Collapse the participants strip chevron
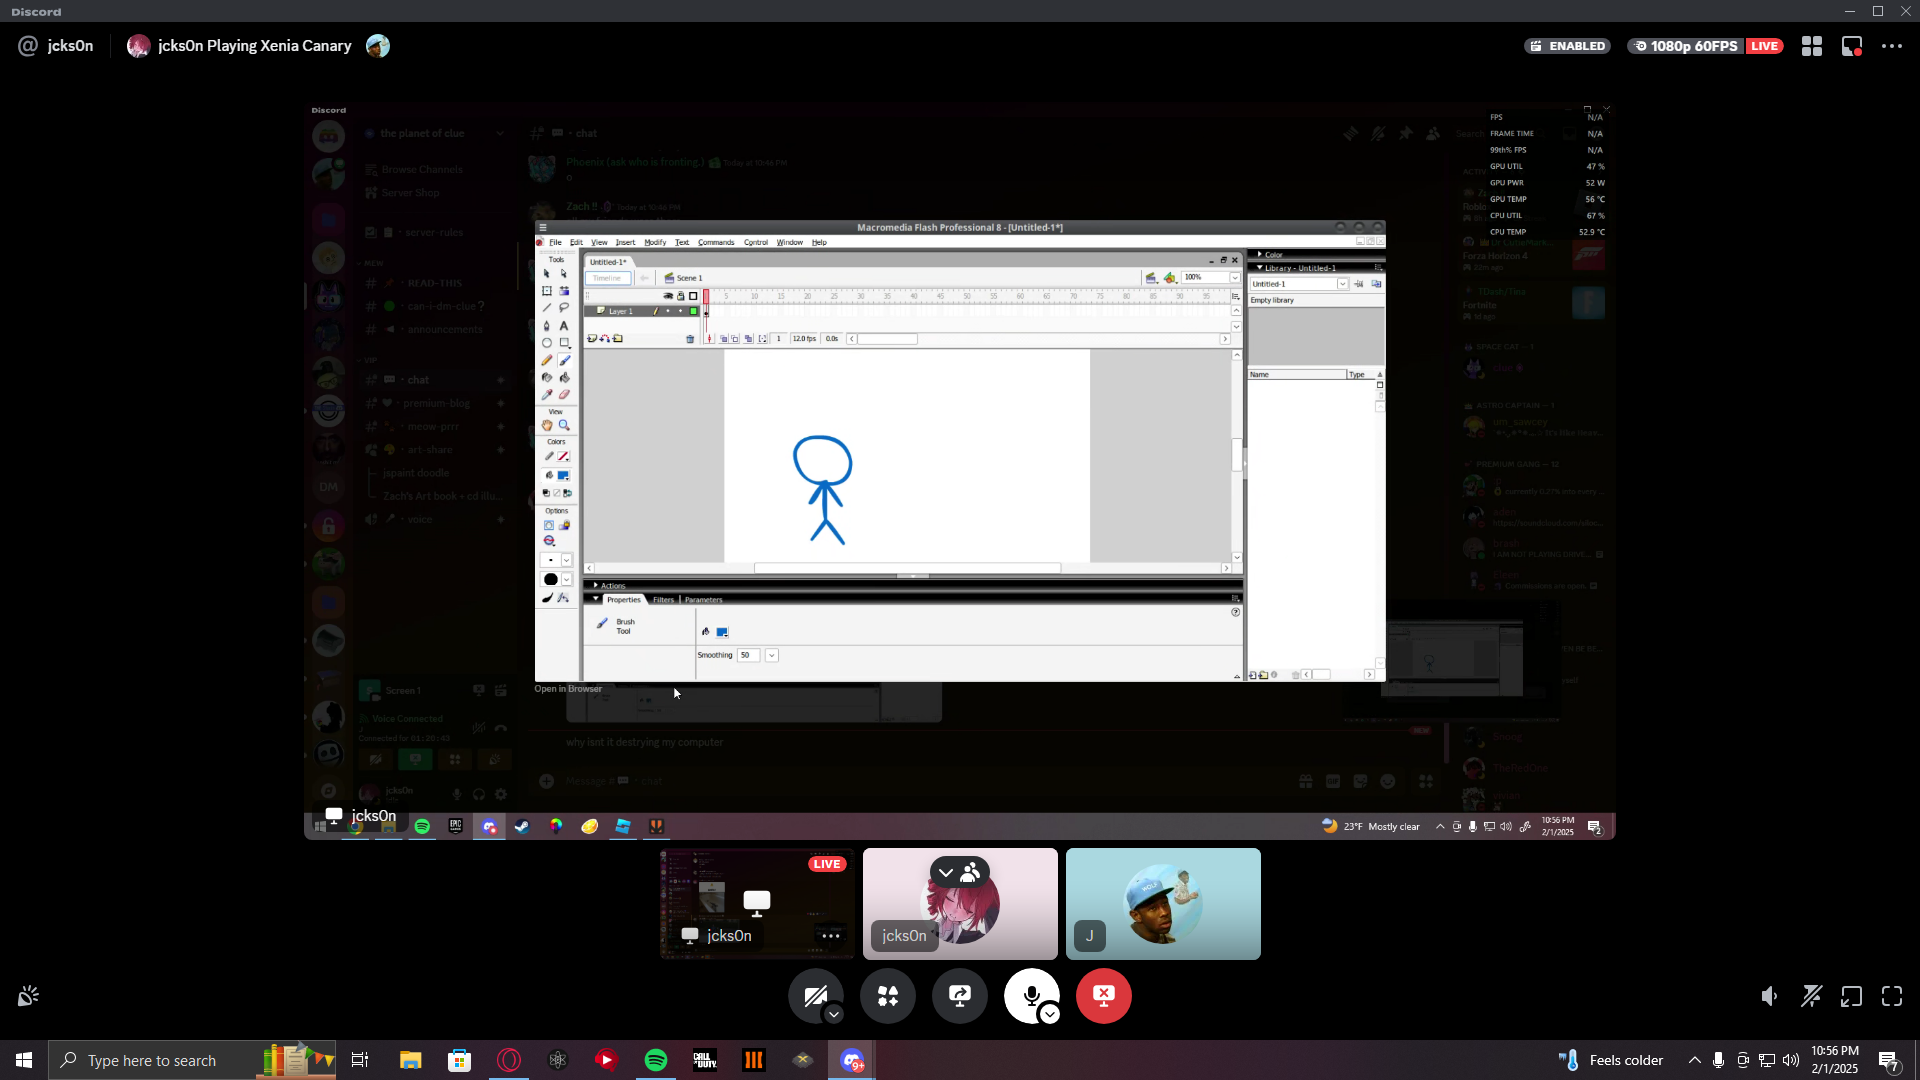The height and width of the screenshot is (1080, 1920). coord(945,872)
